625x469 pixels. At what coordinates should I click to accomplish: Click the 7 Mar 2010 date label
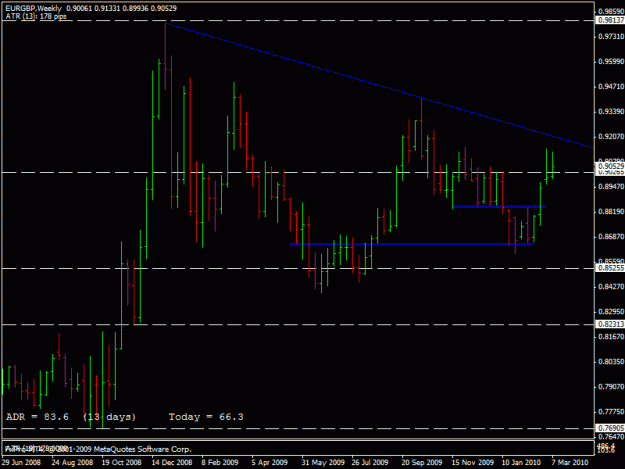[x=570, y=462]
